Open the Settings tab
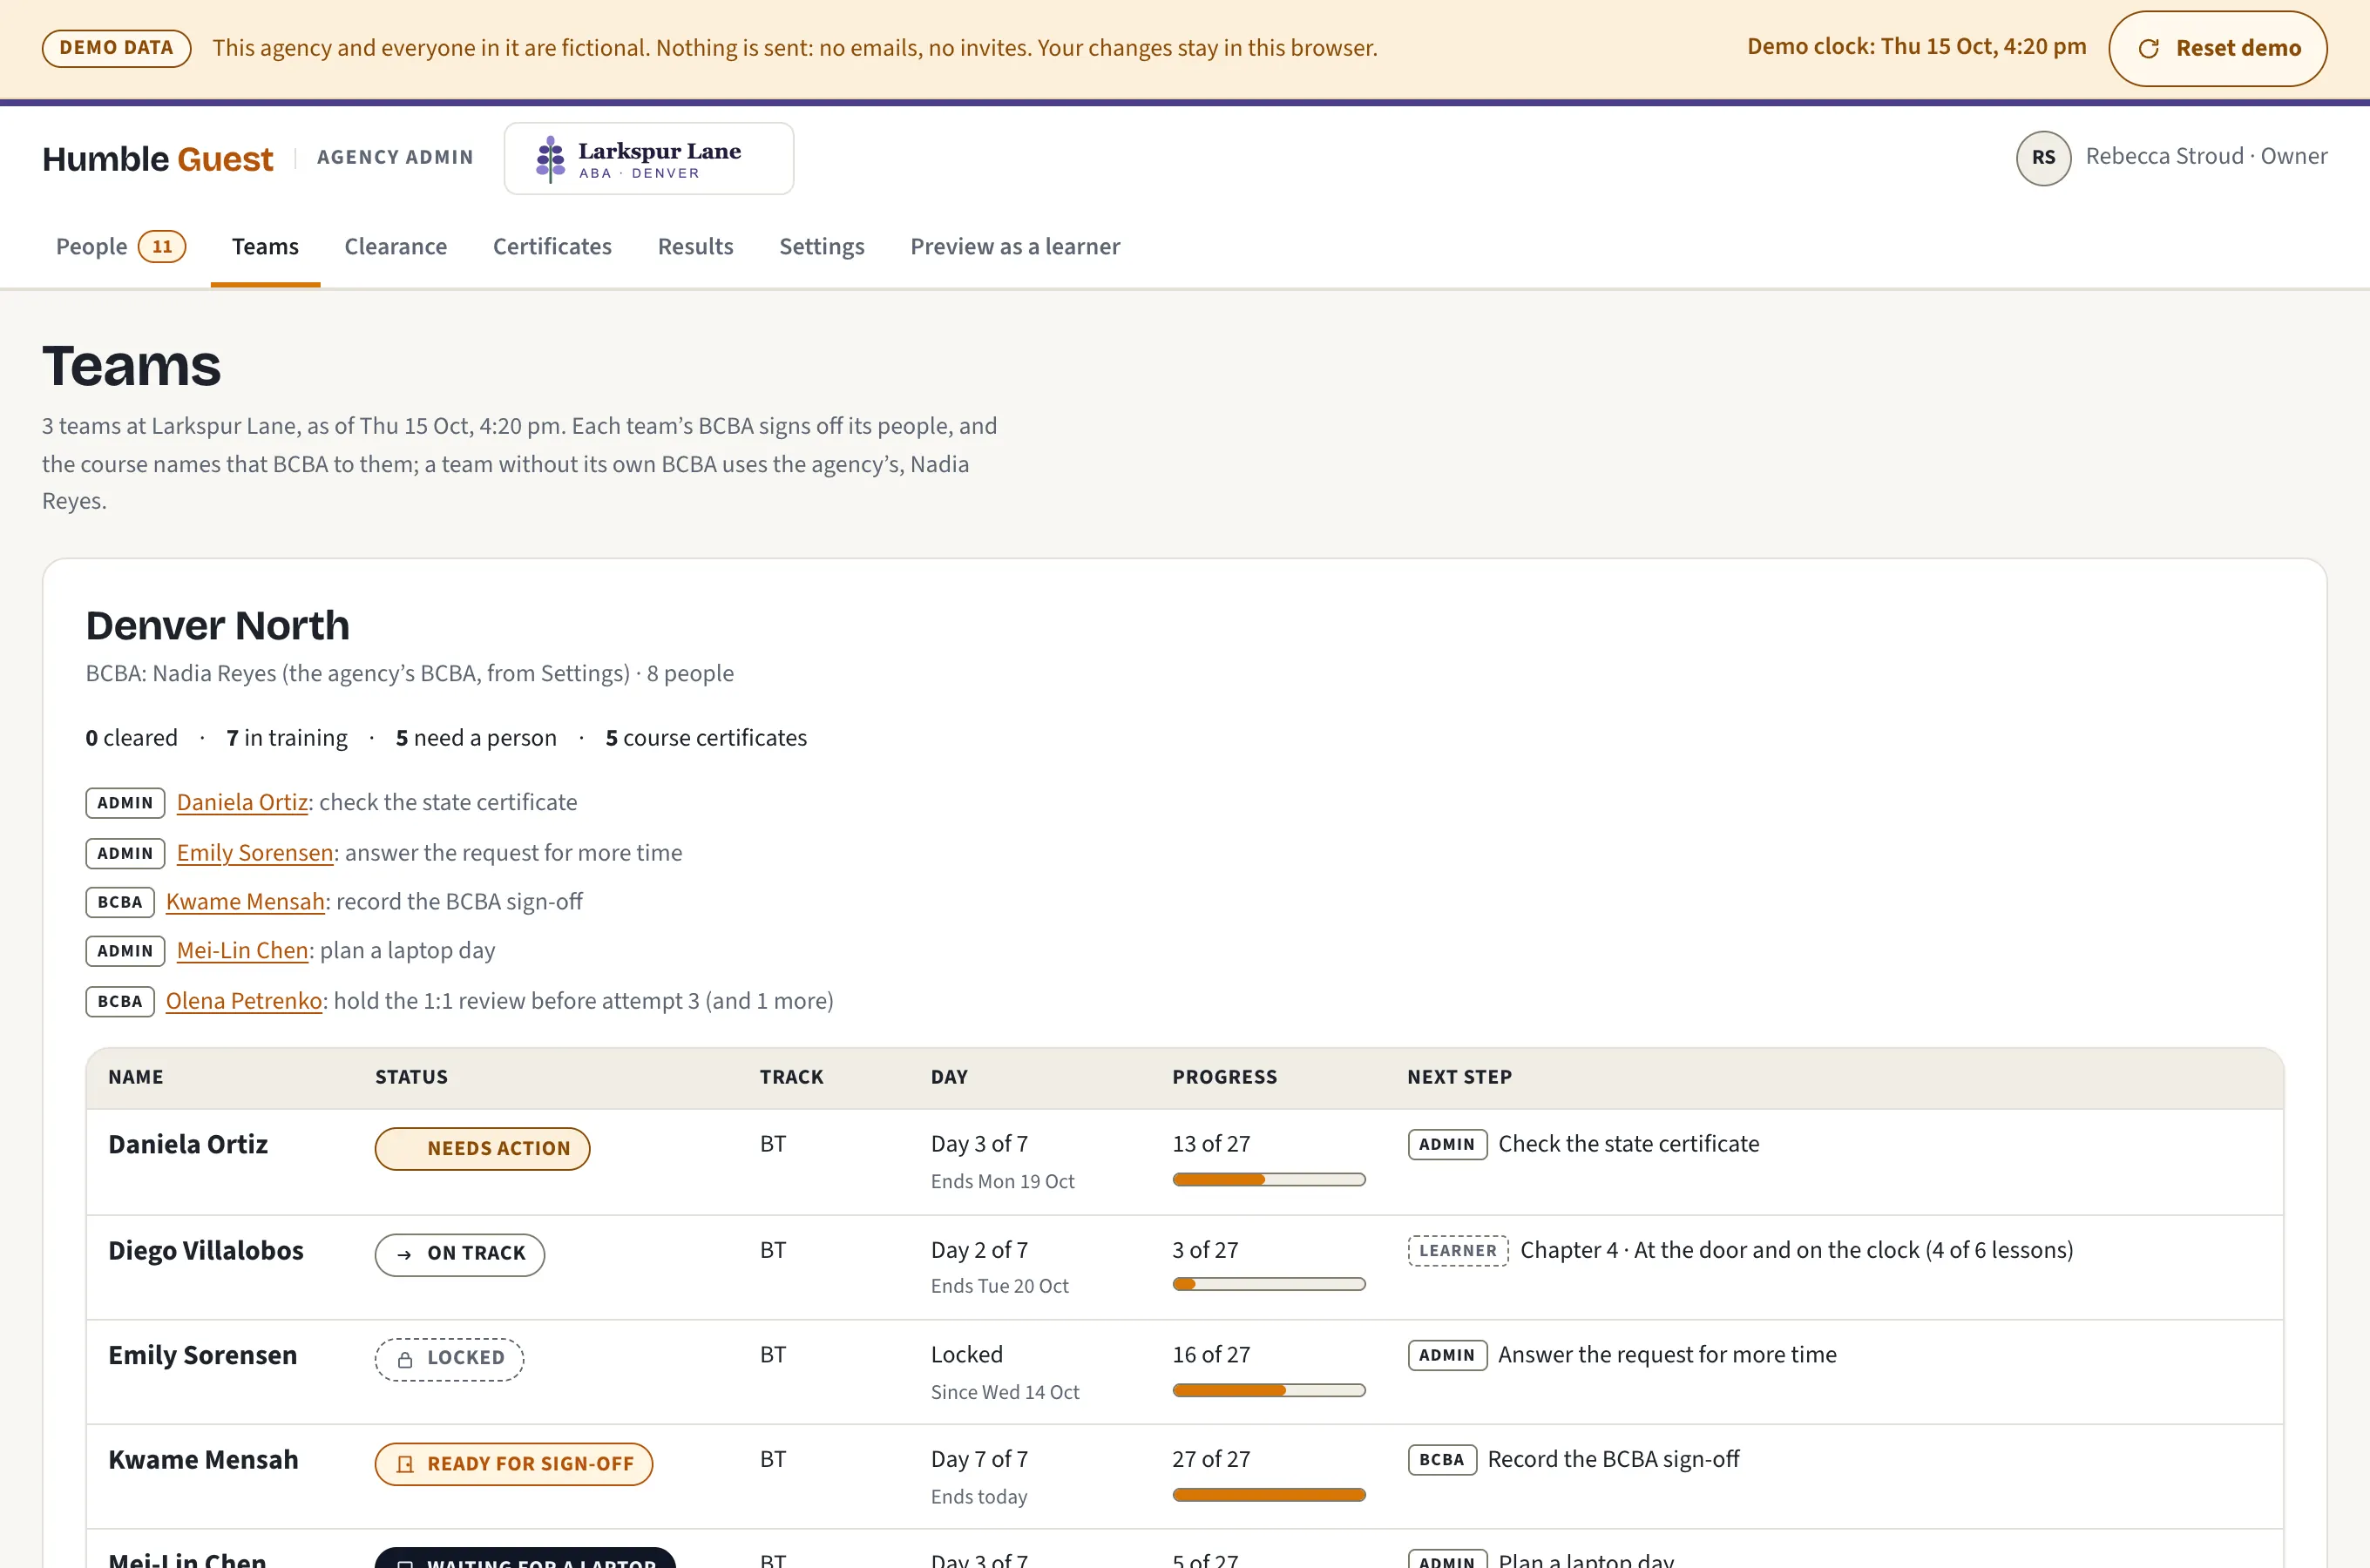2370x1568 pixels. pos(821,247)
